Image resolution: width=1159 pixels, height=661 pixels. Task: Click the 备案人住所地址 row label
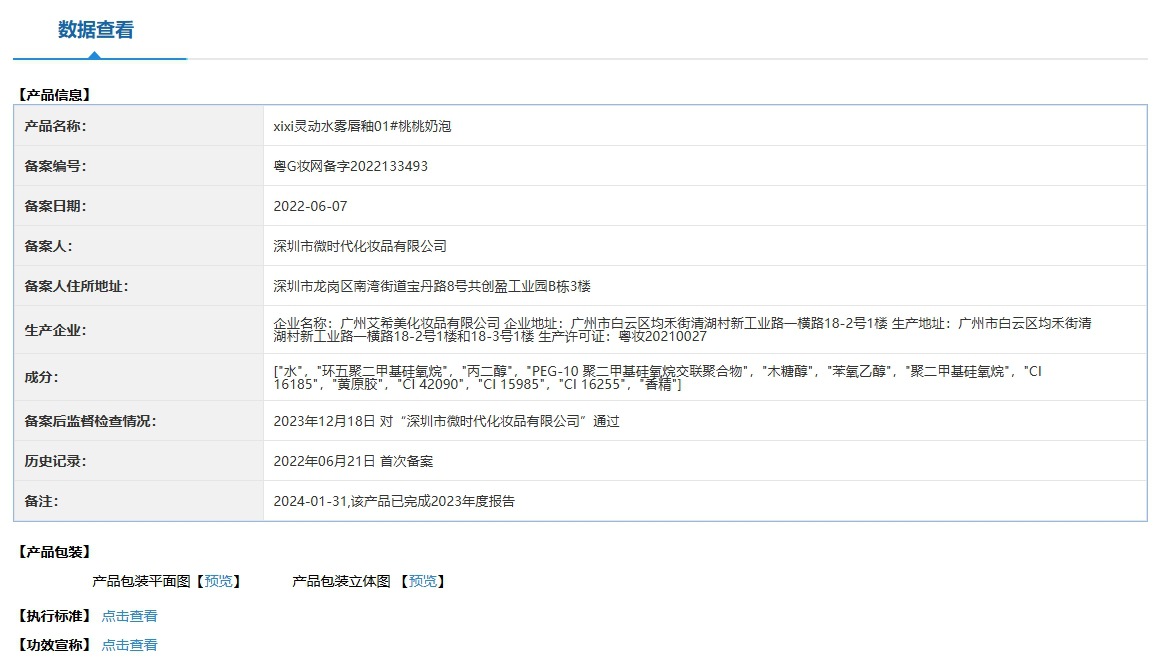[x=76, y=286]
